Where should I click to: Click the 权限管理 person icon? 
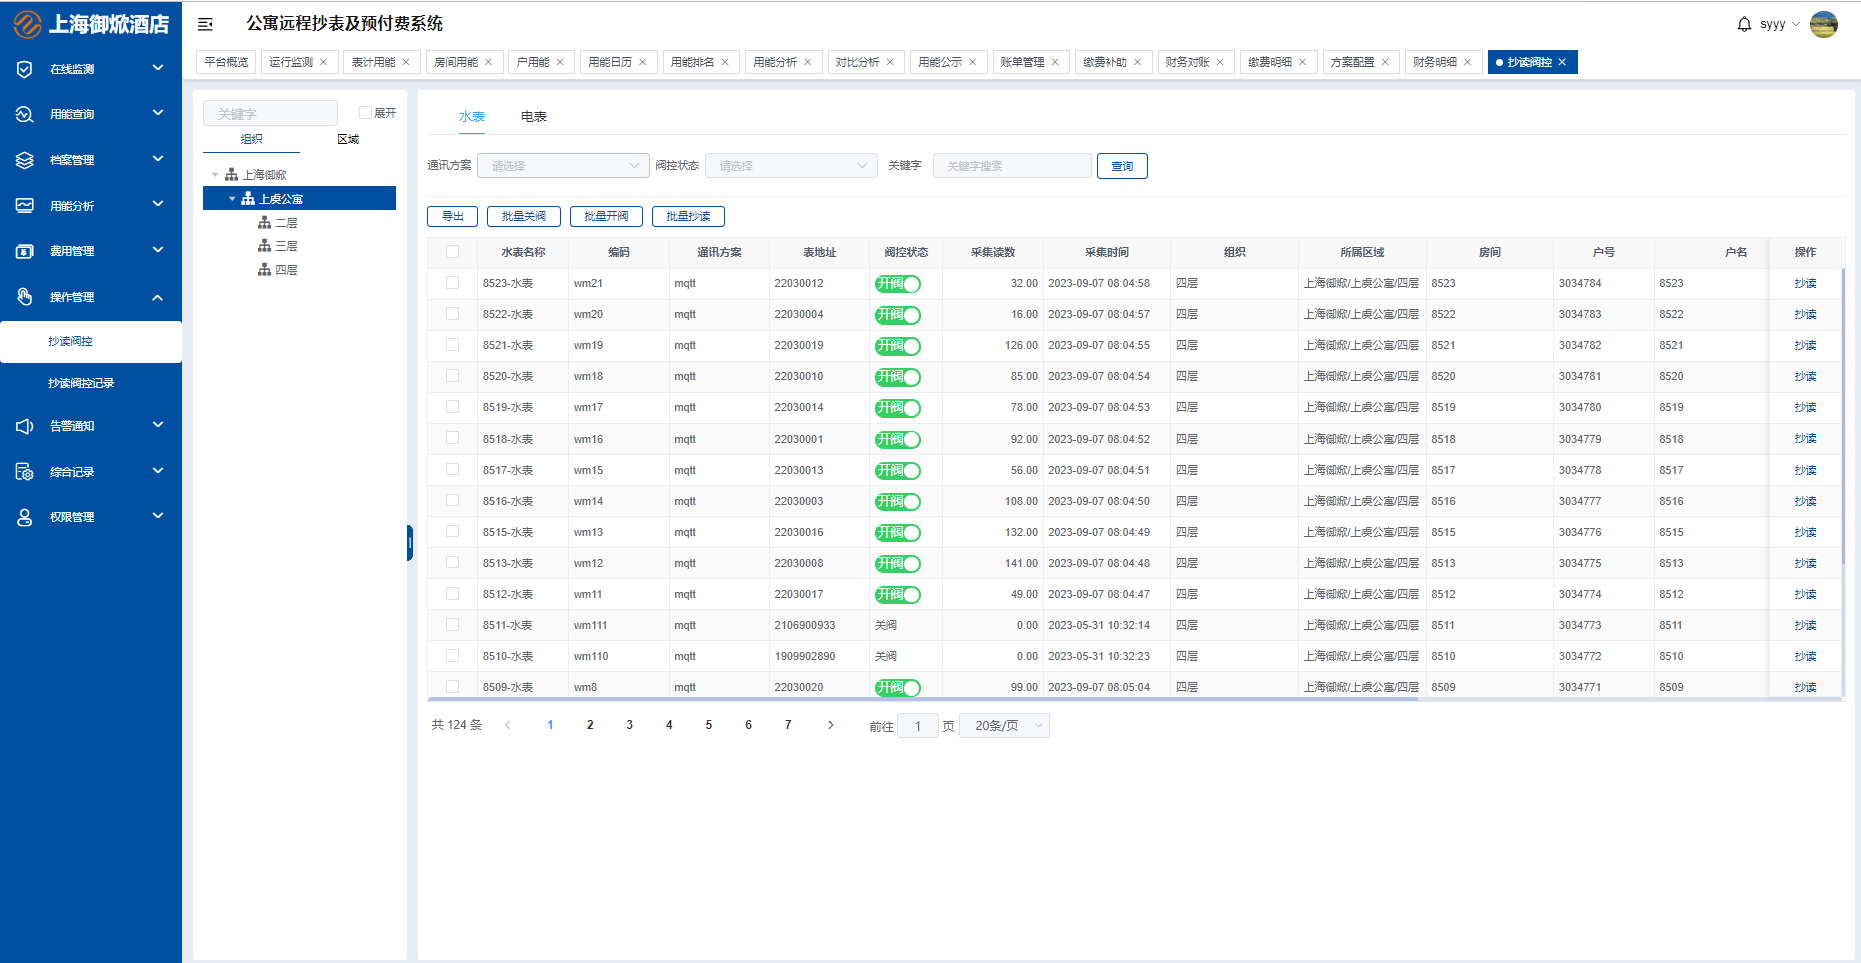[25, 517]
